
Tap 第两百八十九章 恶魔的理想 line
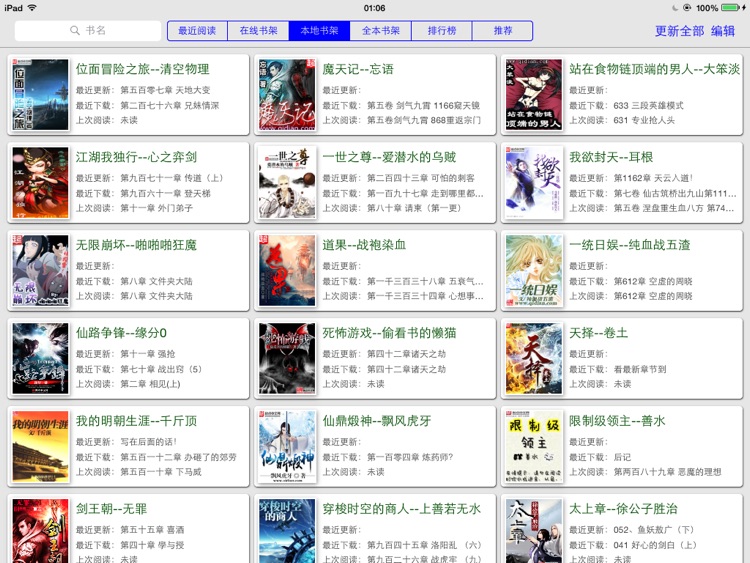667,472
